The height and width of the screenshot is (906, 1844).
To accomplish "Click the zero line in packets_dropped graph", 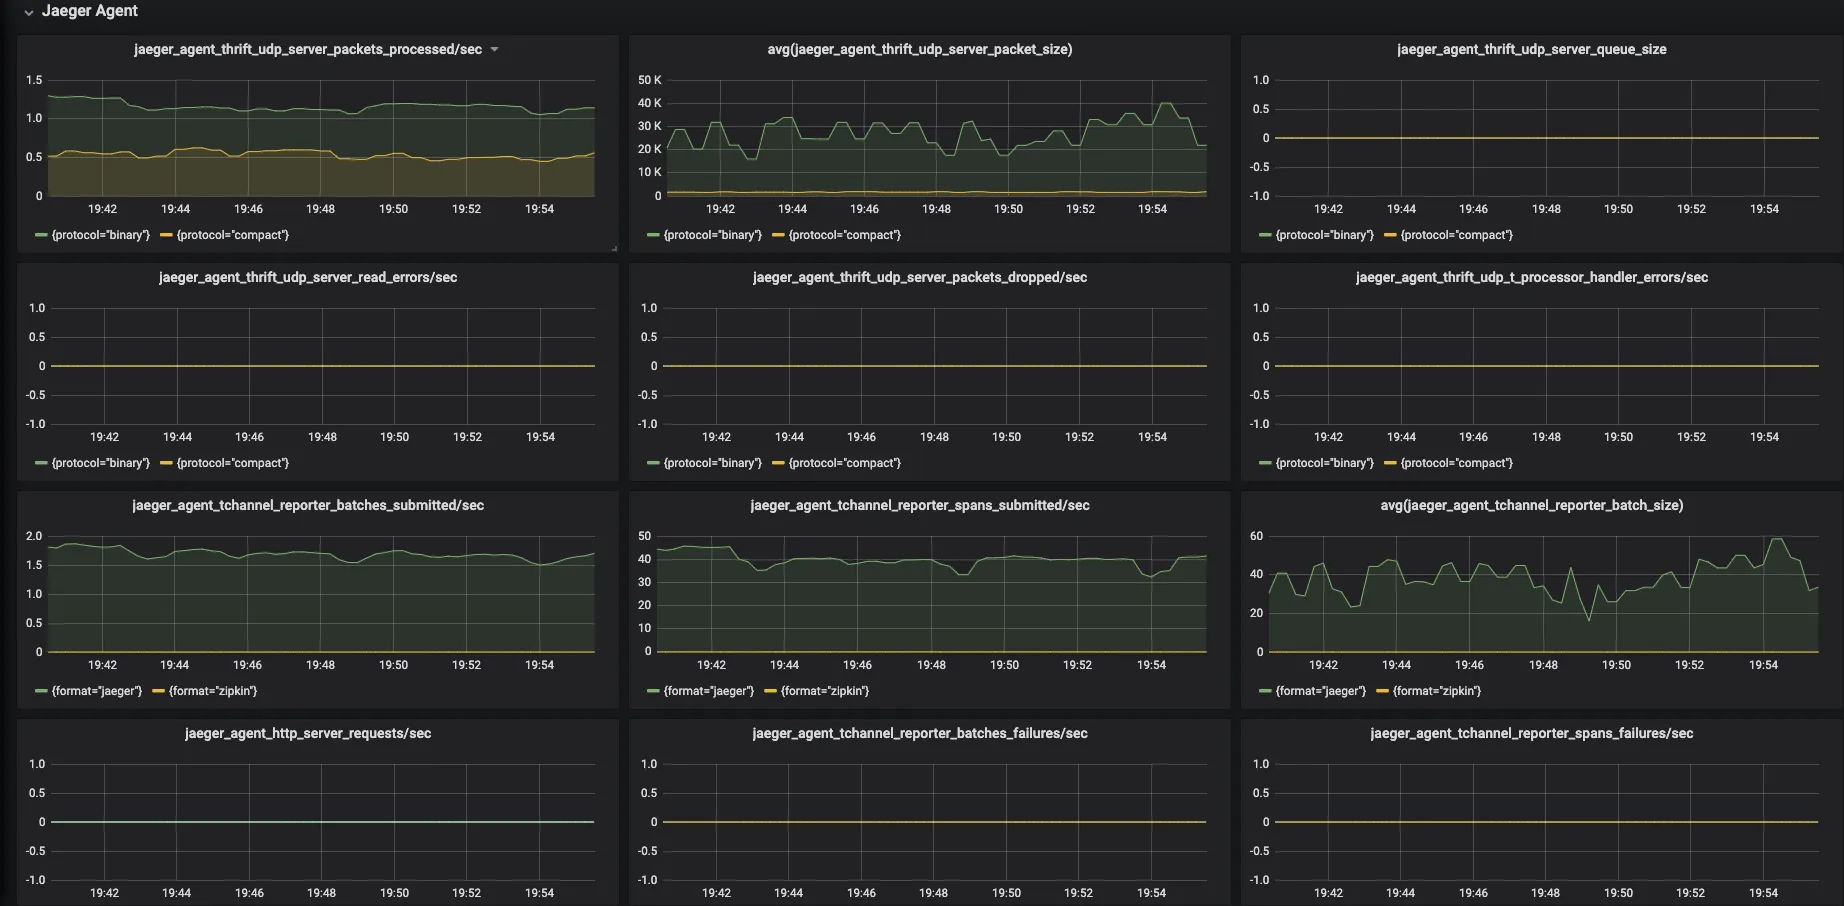I will [935, 366].
